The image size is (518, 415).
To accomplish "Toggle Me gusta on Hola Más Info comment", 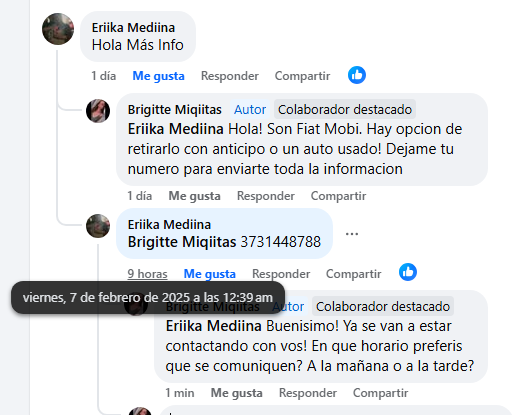I will 158,76.
